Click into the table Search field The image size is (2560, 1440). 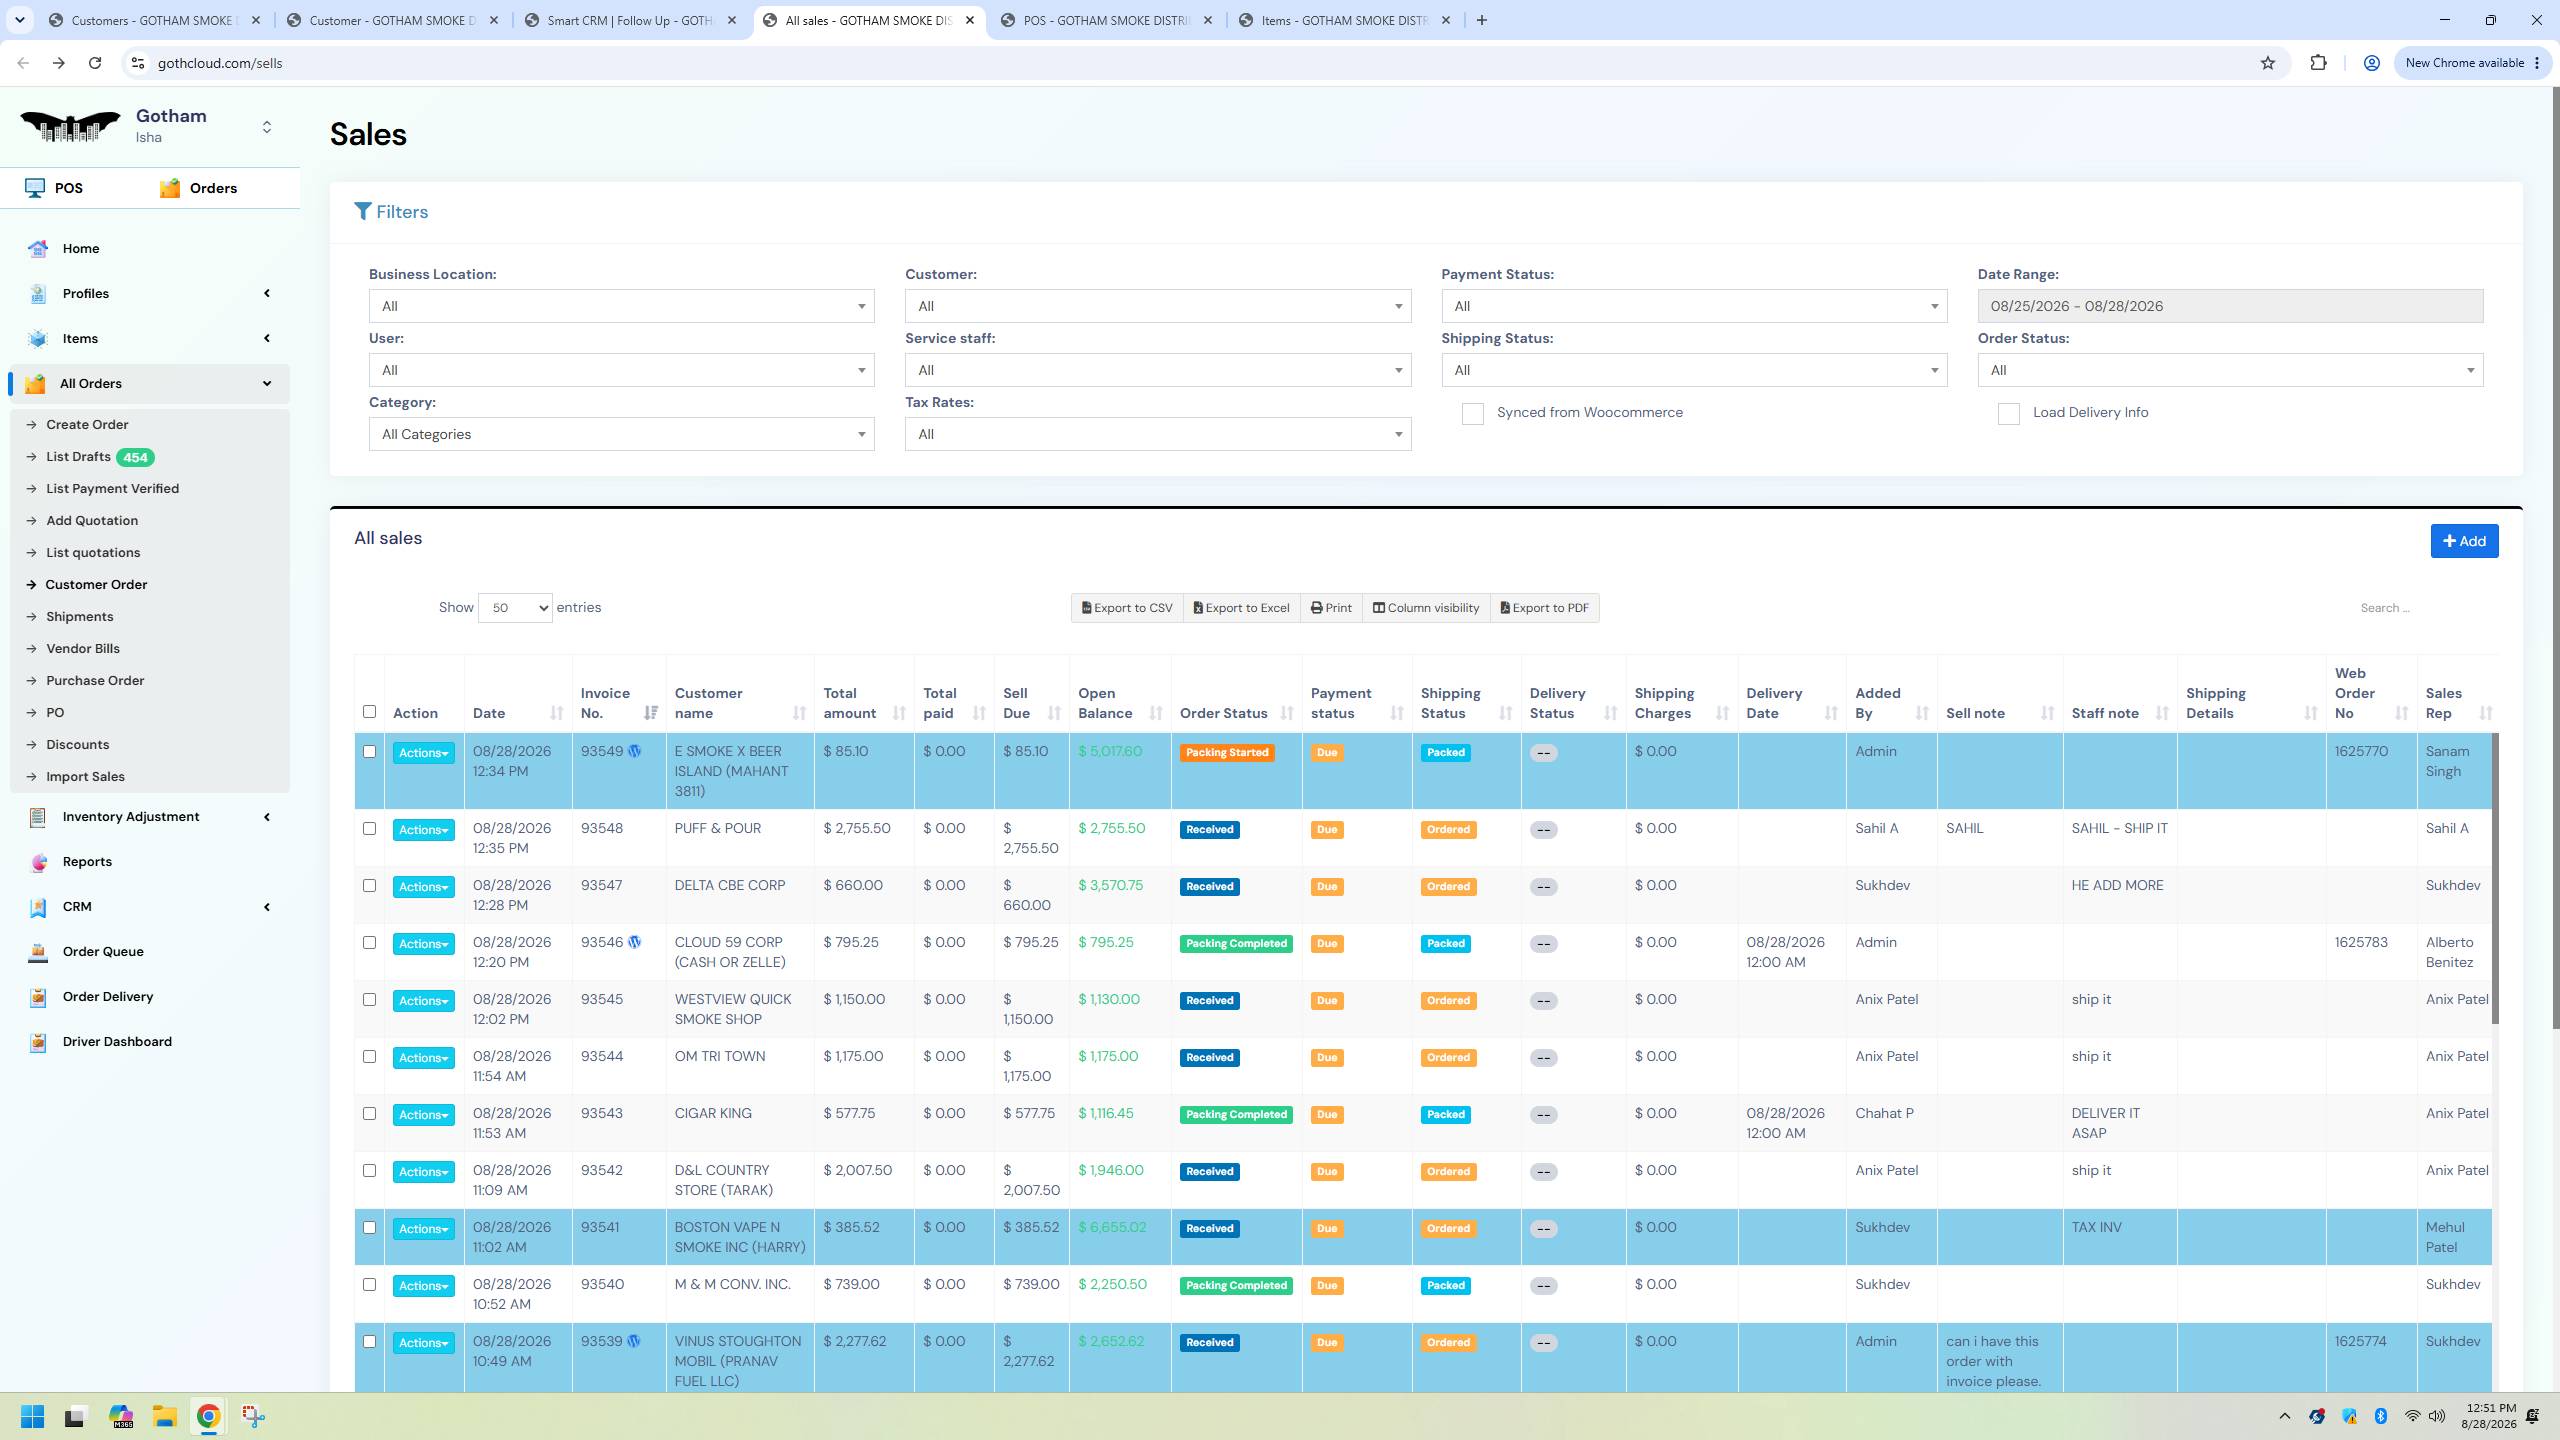click(x=2420, y=608)
